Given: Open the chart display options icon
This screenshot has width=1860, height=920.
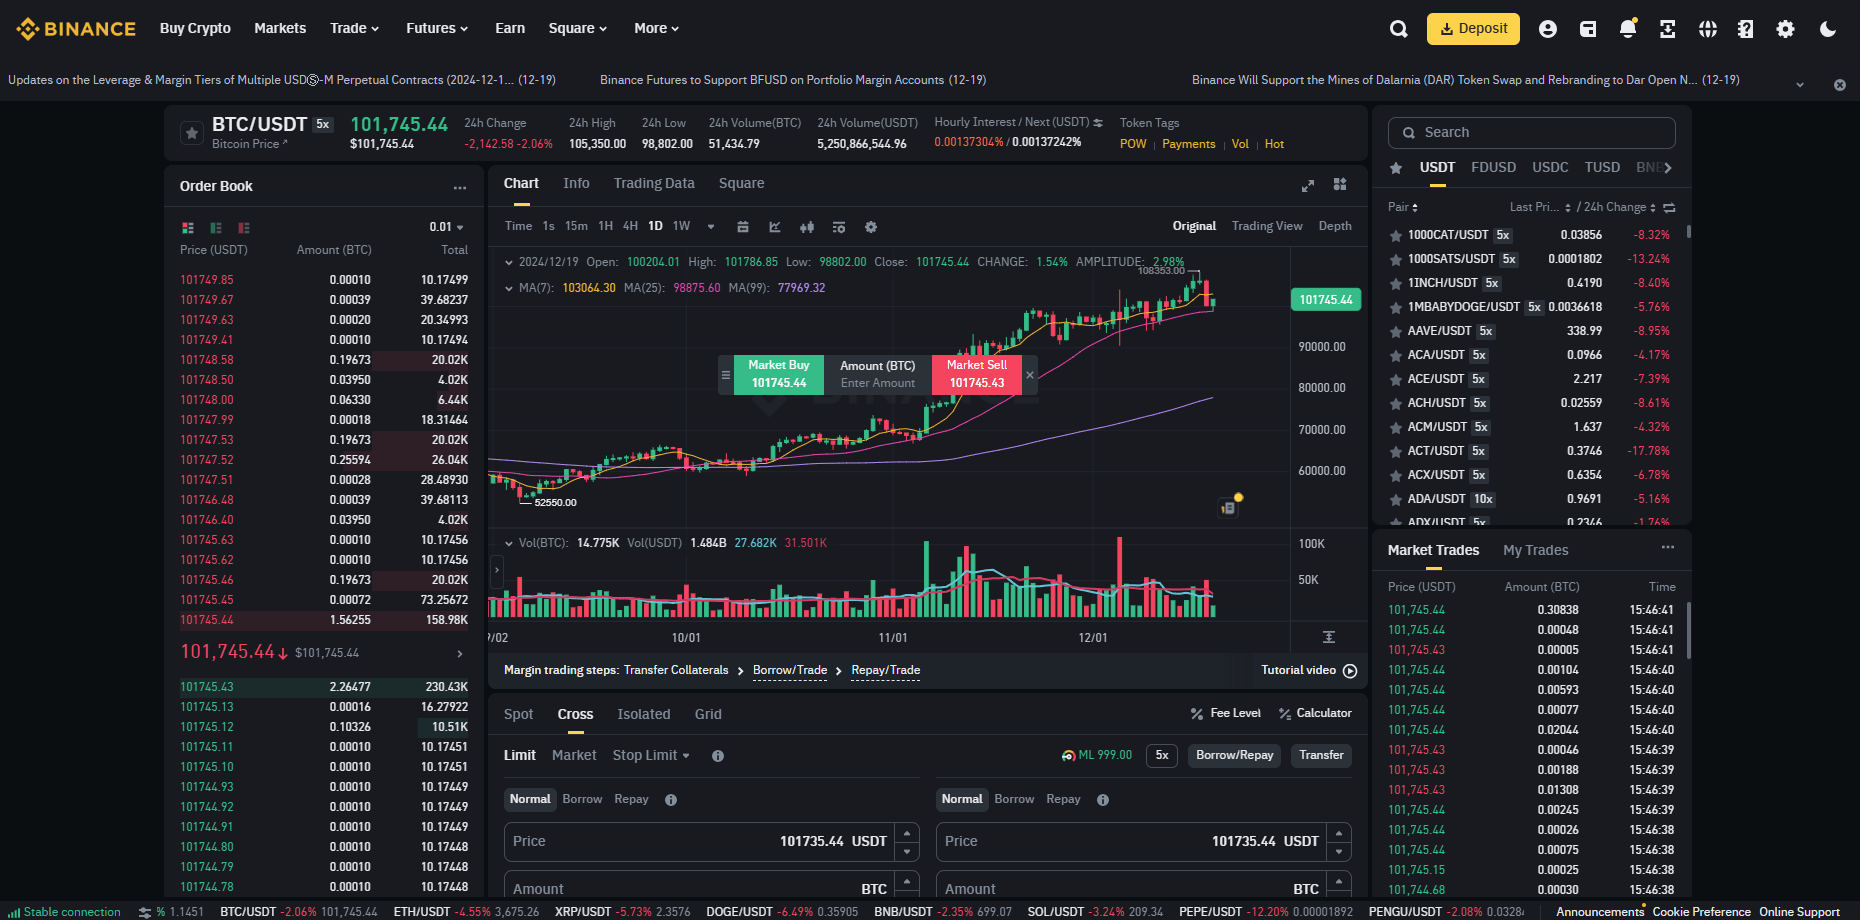Looking at the screenshot, I should (839, 227).
